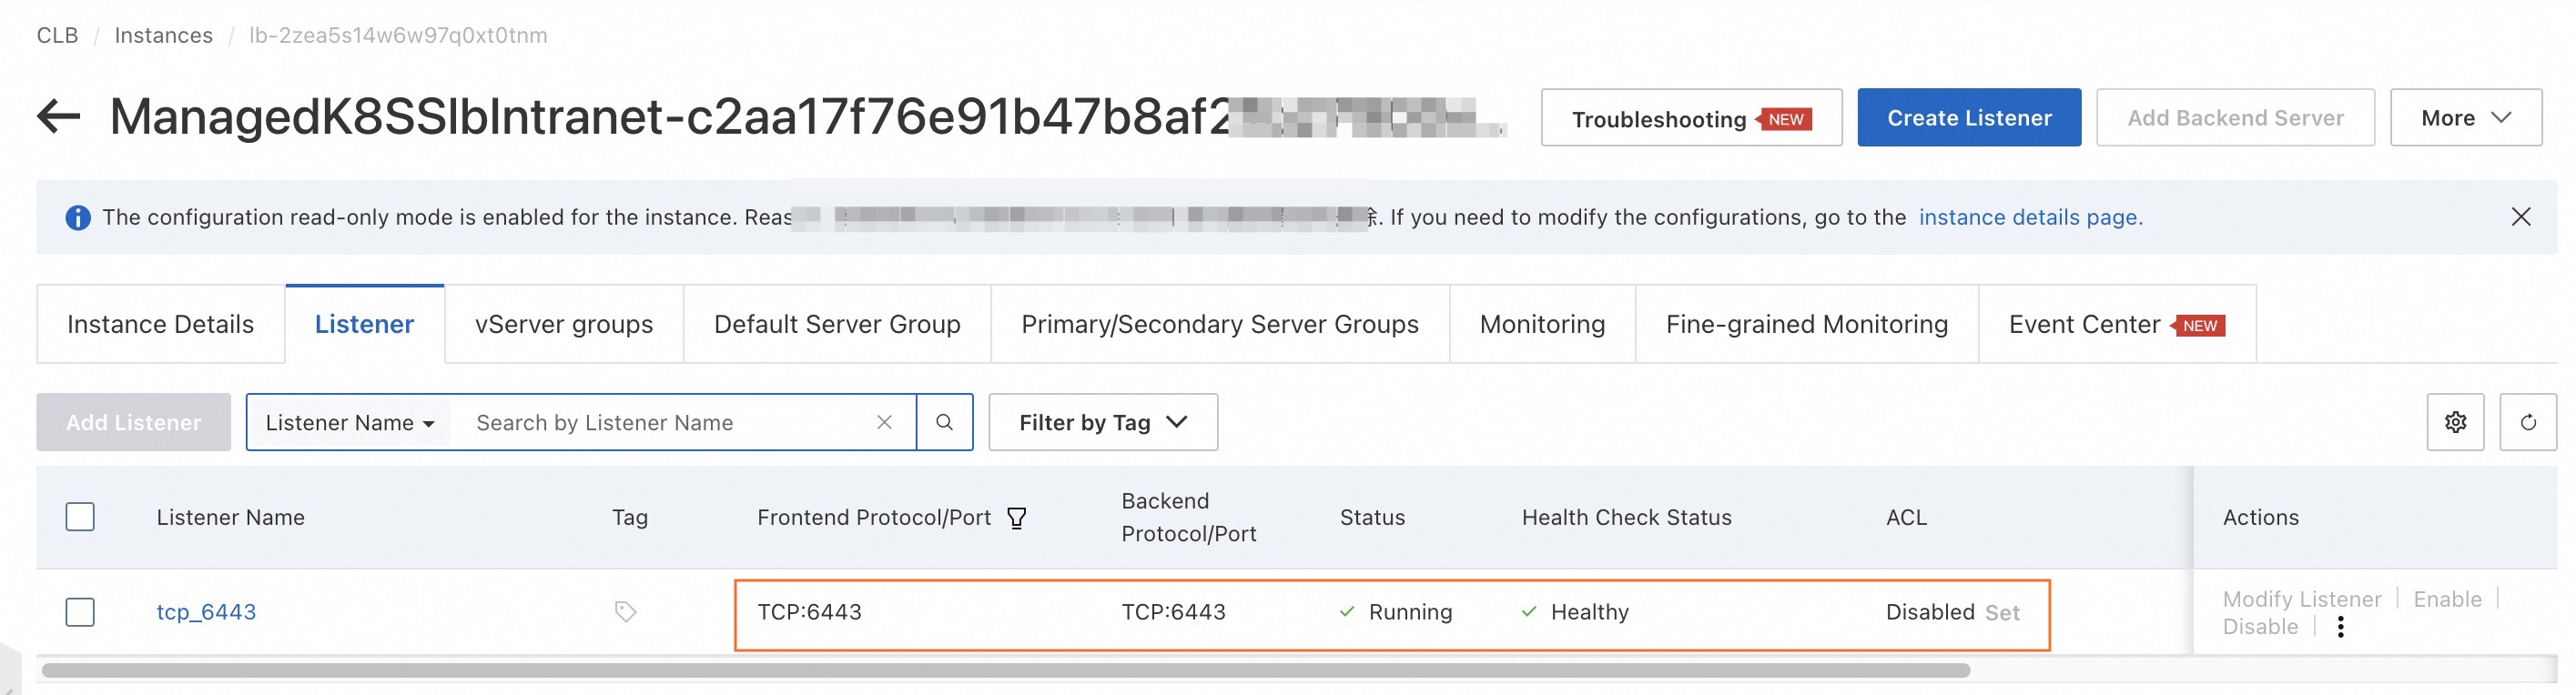The height and width of the screenshot is (695, 2576).
Task: Switch to the vServer groups tab
Action: 563,325
